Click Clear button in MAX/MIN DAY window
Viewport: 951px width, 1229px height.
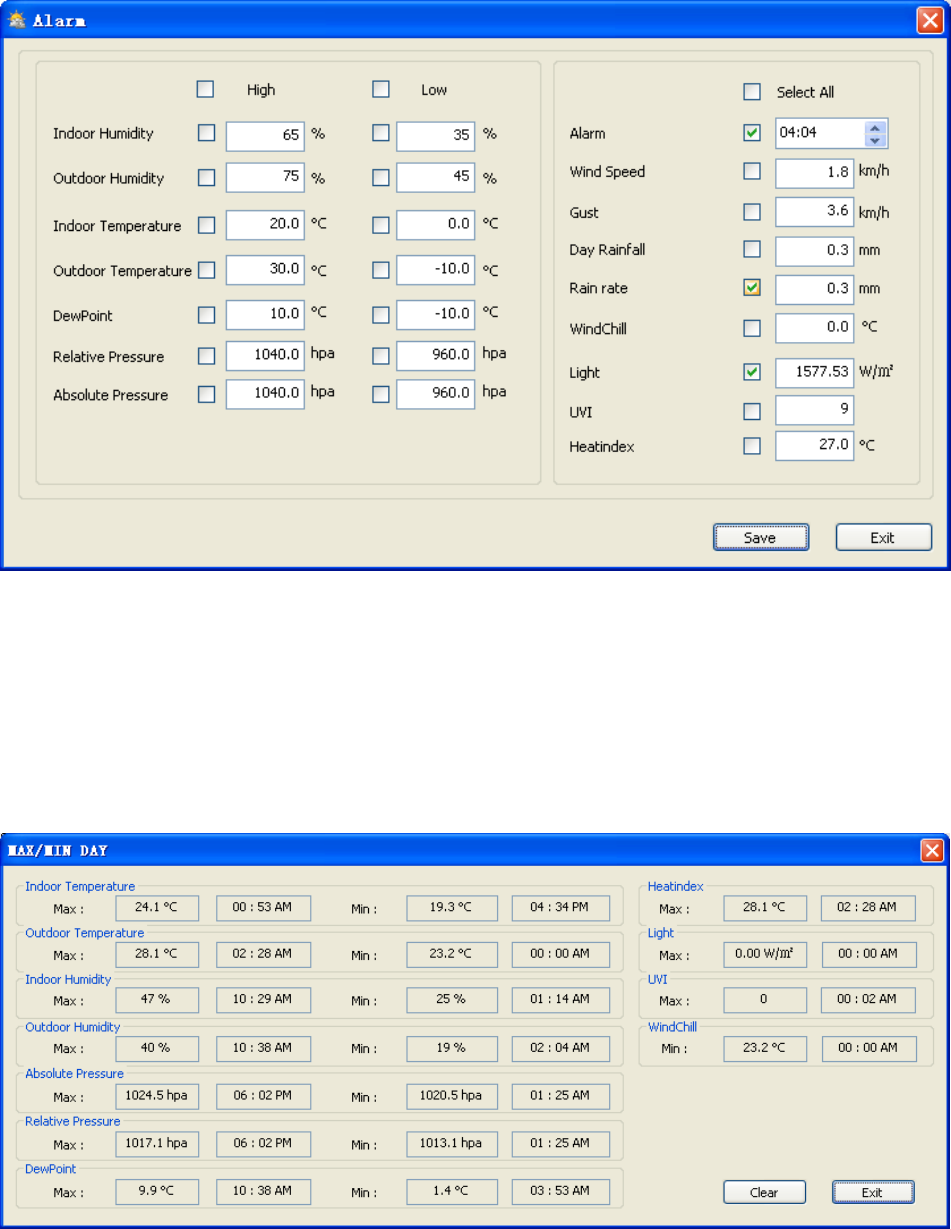764,1192
